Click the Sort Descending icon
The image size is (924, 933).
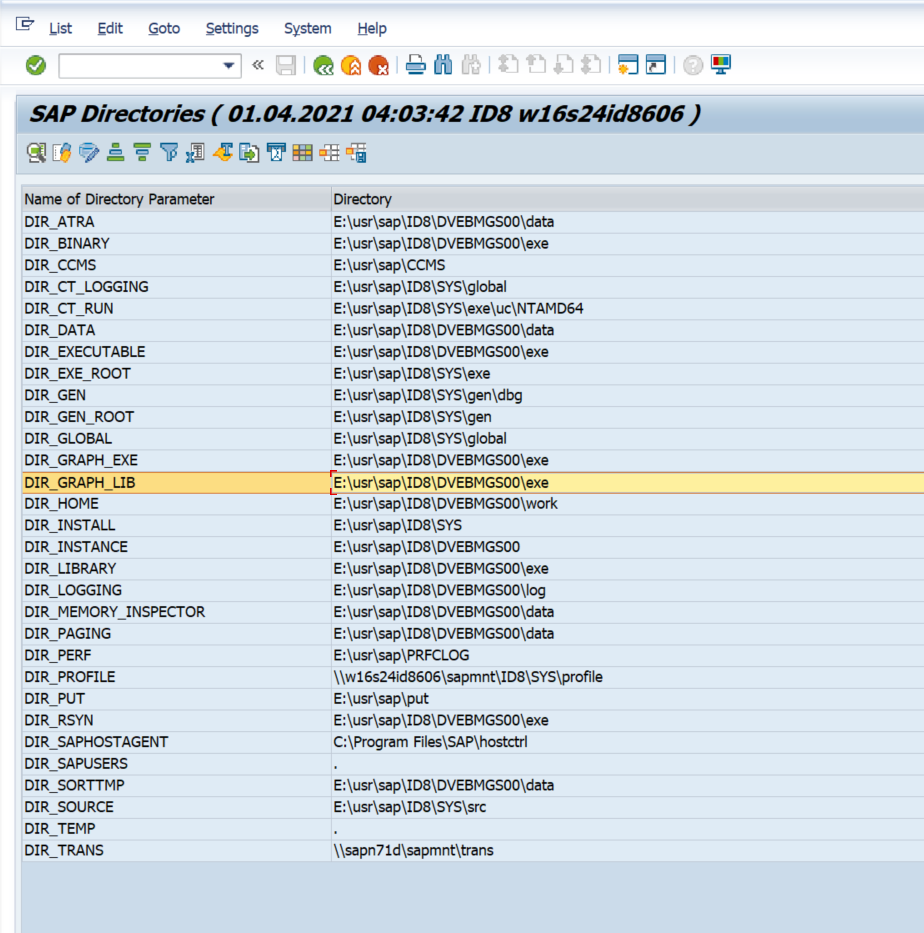click(142, 153)
